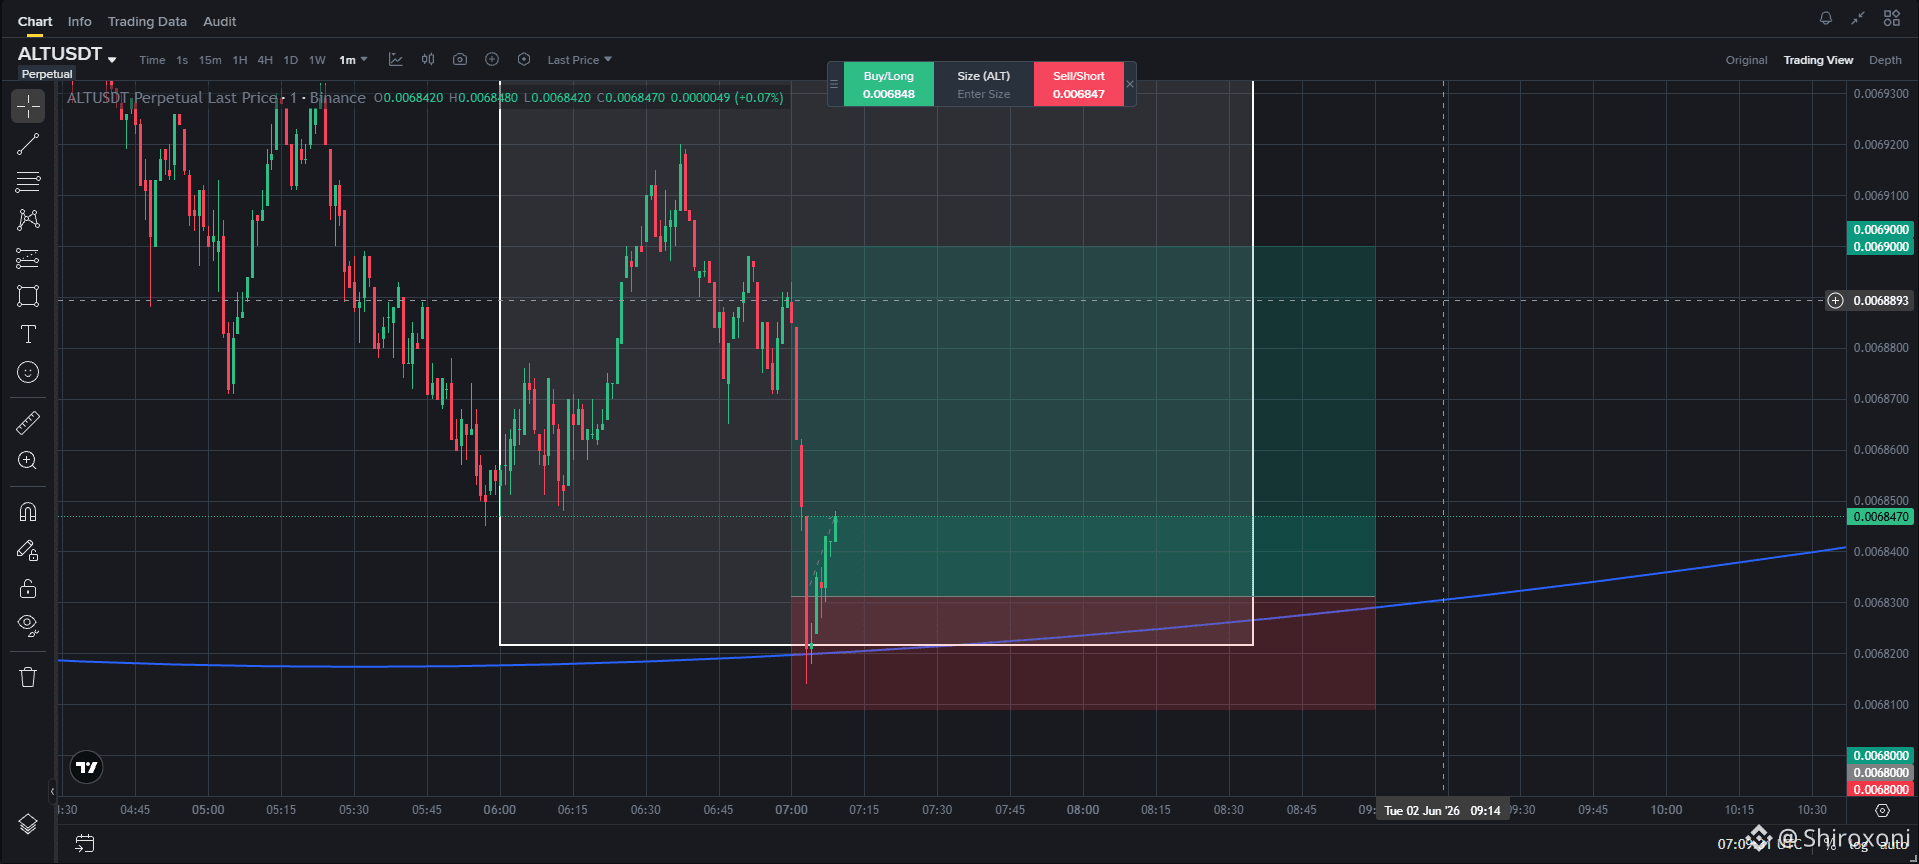The image size is (1919, 864).
Task: Set interval to 15m
Action: click(210, 60)
